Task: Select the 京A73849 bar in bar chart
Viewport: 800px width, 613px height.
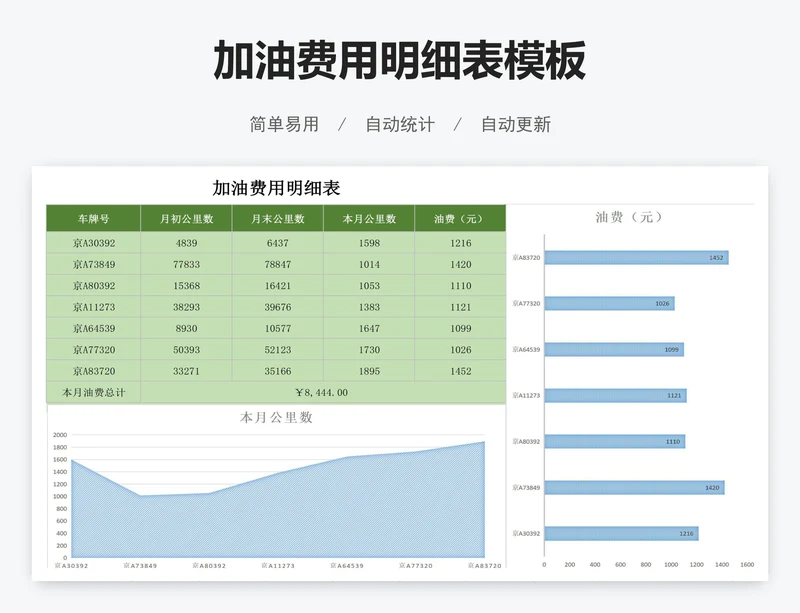Action: (x=634, y=487)
